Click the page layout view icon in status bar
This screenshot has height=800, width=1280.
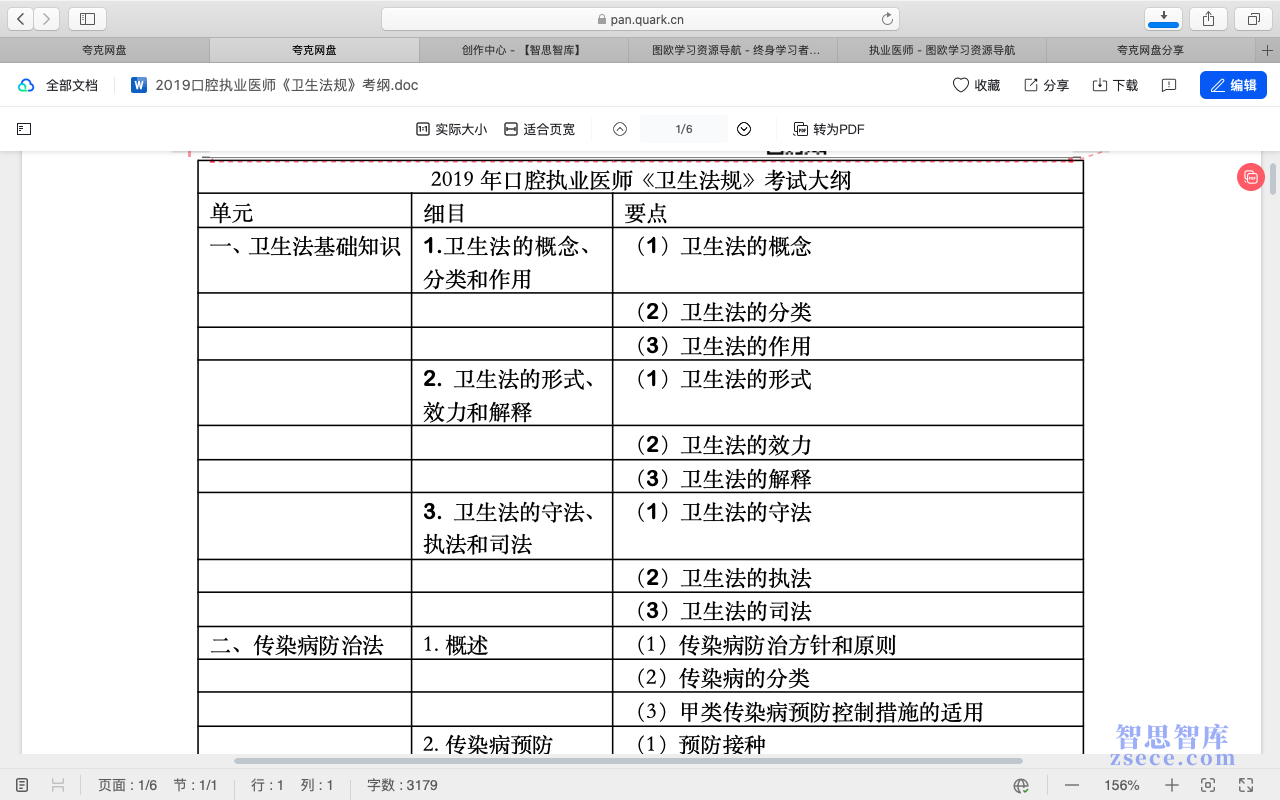(x=23, y=785)
